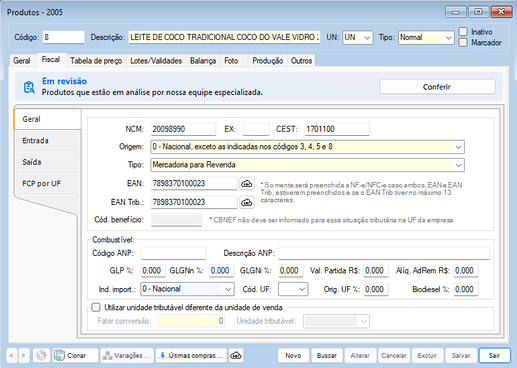Open the Lotes/Validades tab
The width and height of the screenshot is (517, 368).
pos(156,61)
